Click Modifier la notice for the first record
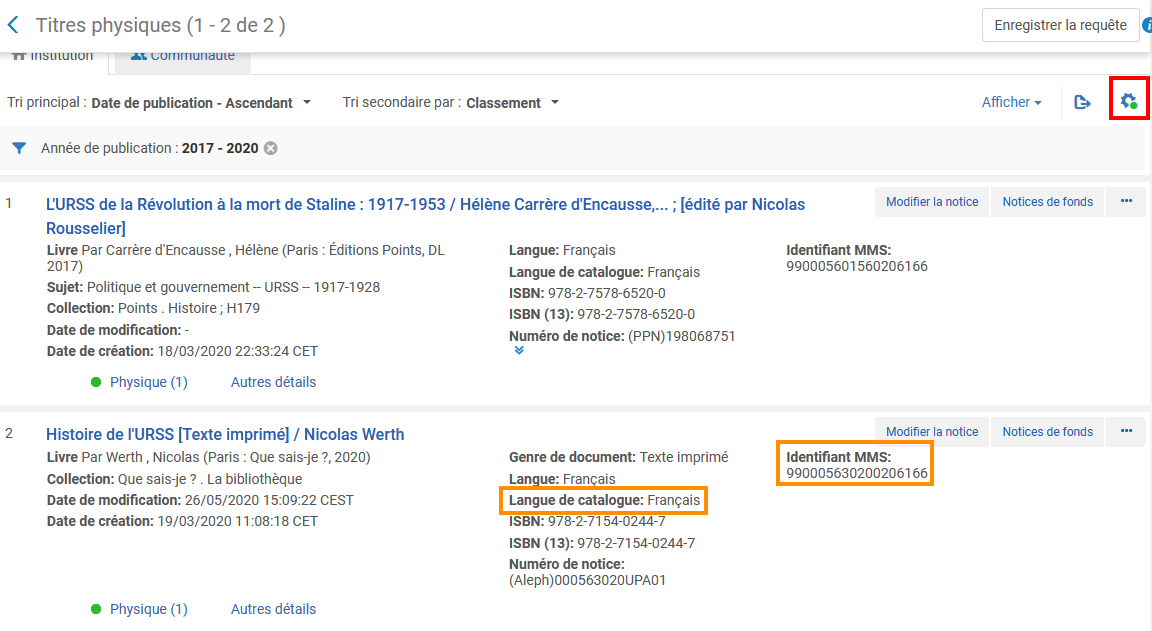The height and width of the screenshot is (631, 1152). [x=931, y=202]
